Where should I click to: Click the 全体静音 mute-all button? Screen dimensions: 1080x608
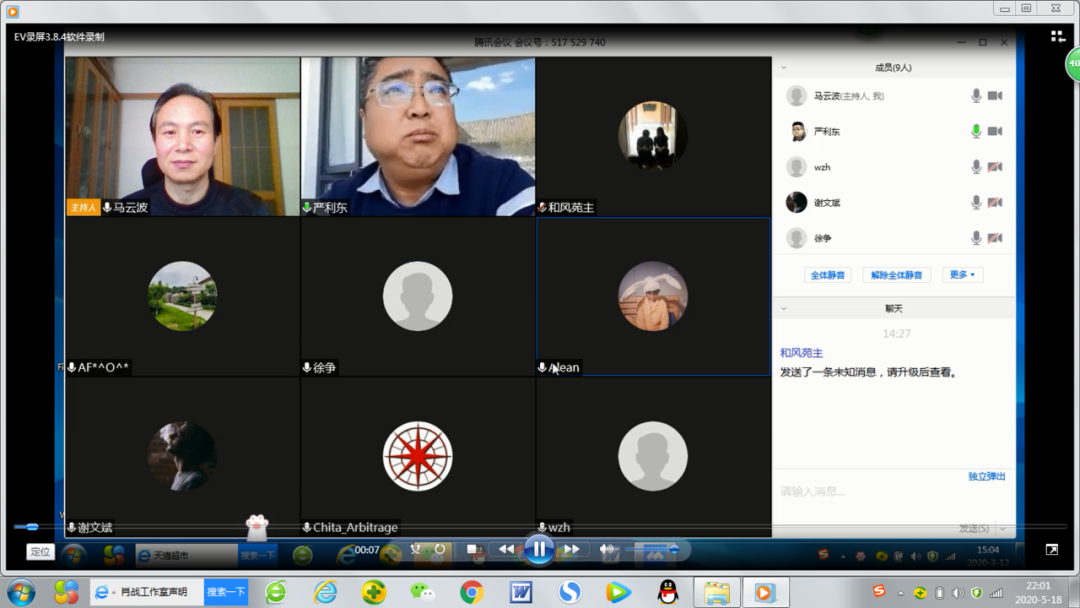[x=827, y=275]
